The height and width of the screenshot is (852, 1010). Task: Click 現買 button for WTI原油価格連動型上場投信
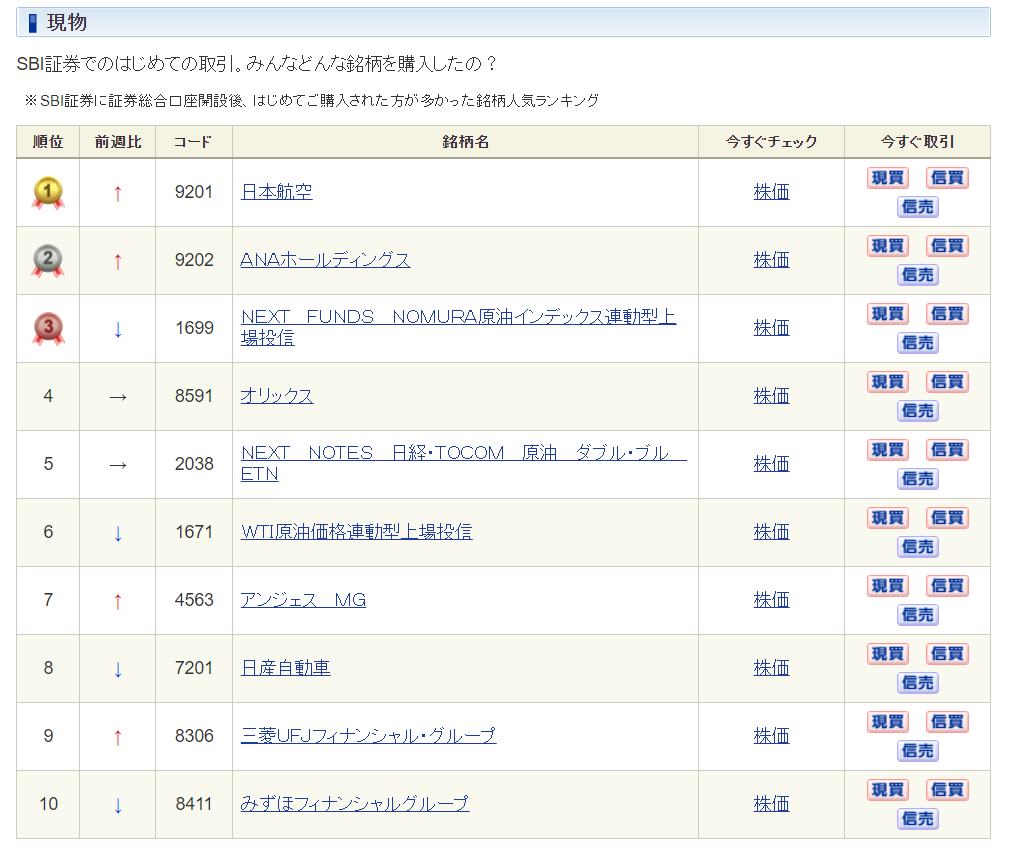(x=888, y=518)
